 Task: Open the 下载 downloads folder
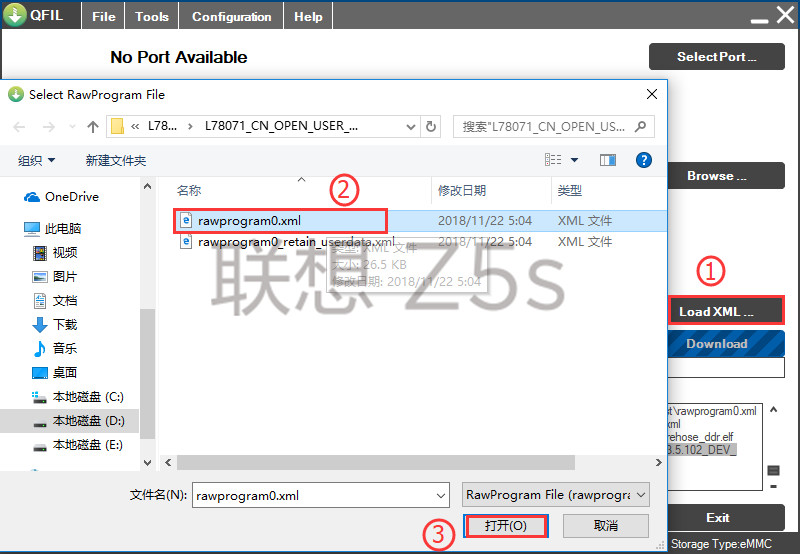(x=65, y=324)
